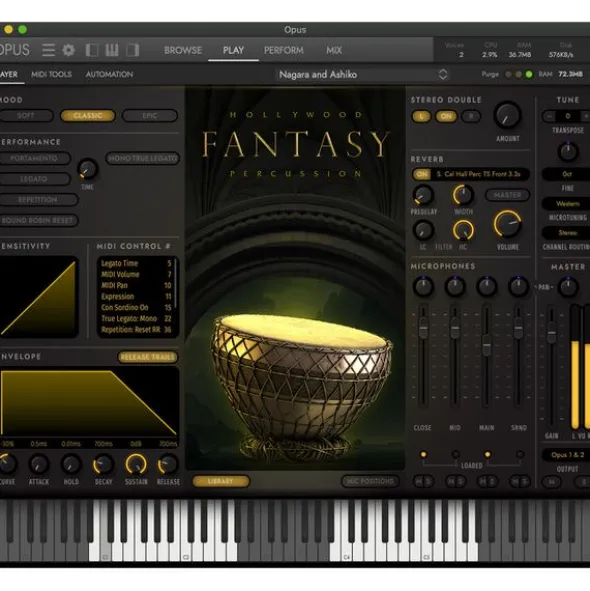Open the Oct fine tune dropdown
The width and height of the screenshot is (590, 591).
coord(567,174)
